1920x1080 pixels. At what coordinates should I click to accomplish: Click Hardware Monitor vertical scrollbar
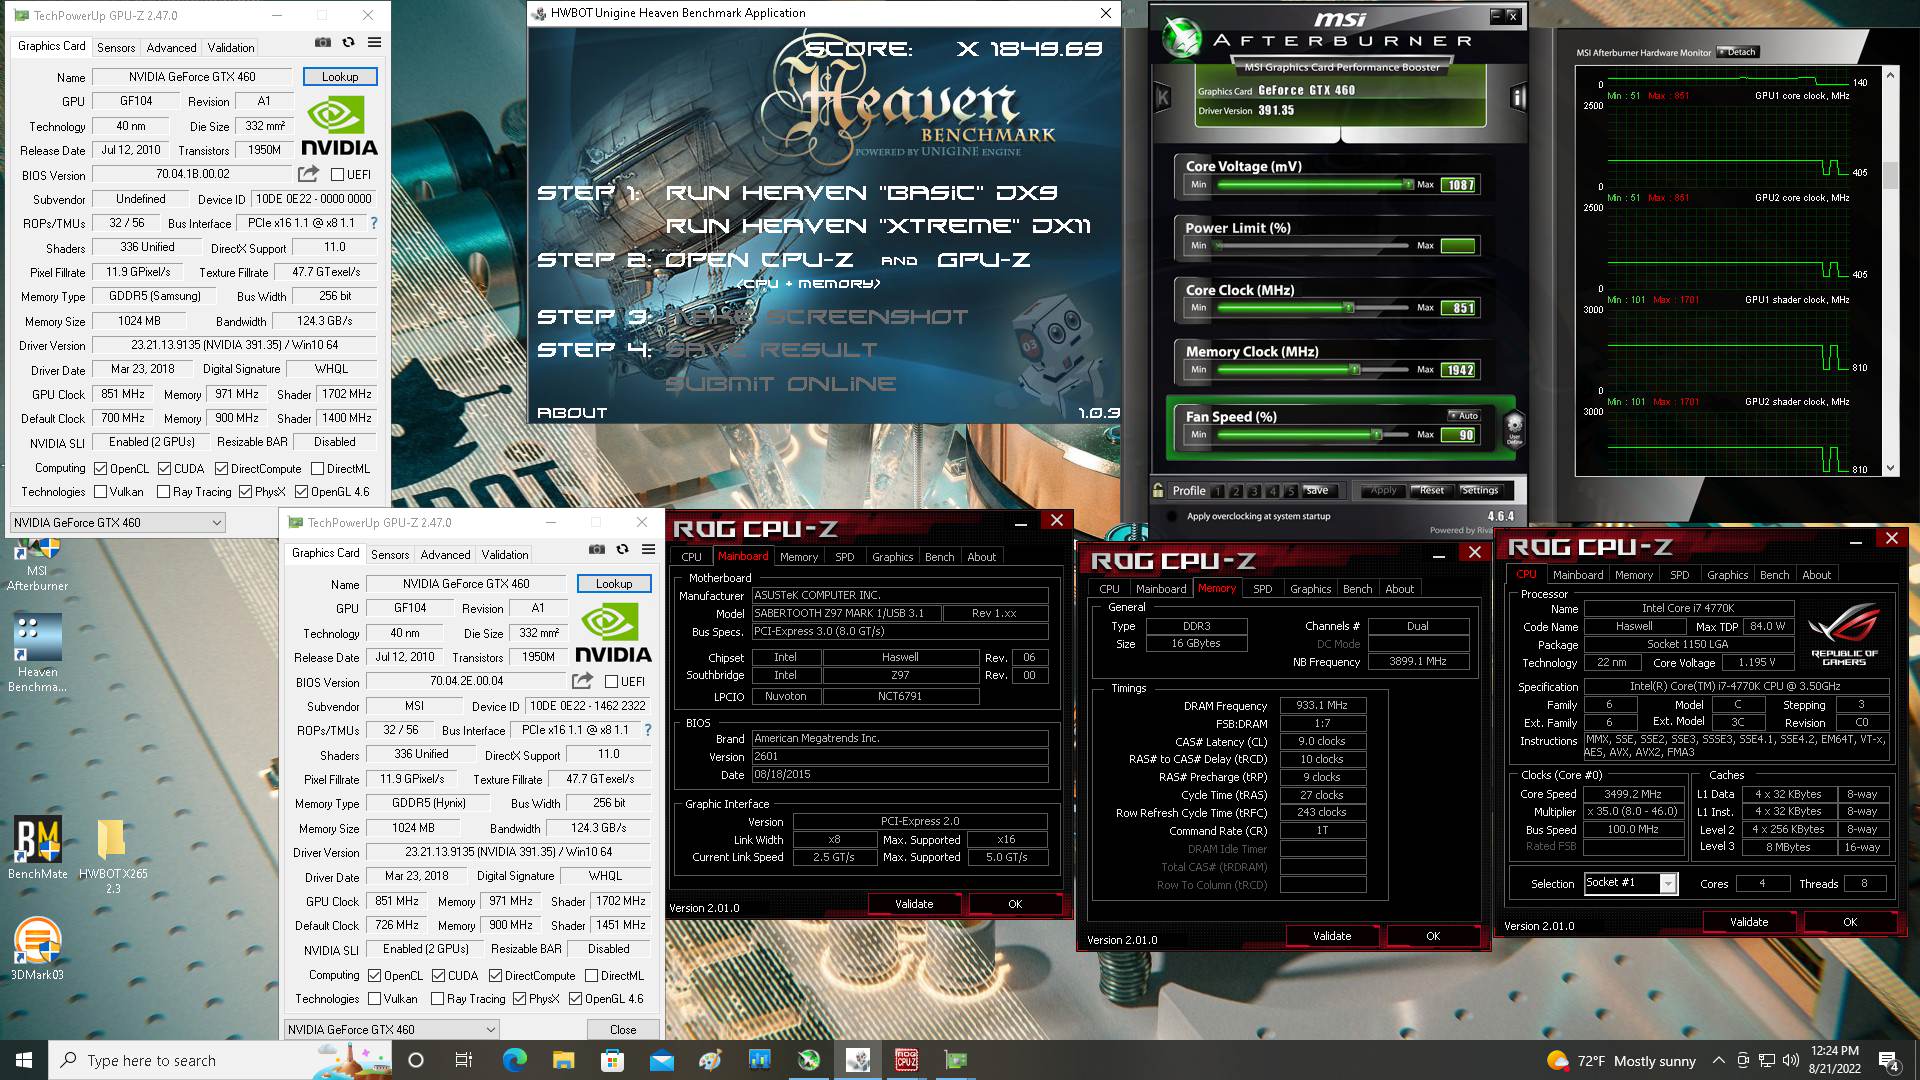pyautogui.click(x=1890, y=271)
